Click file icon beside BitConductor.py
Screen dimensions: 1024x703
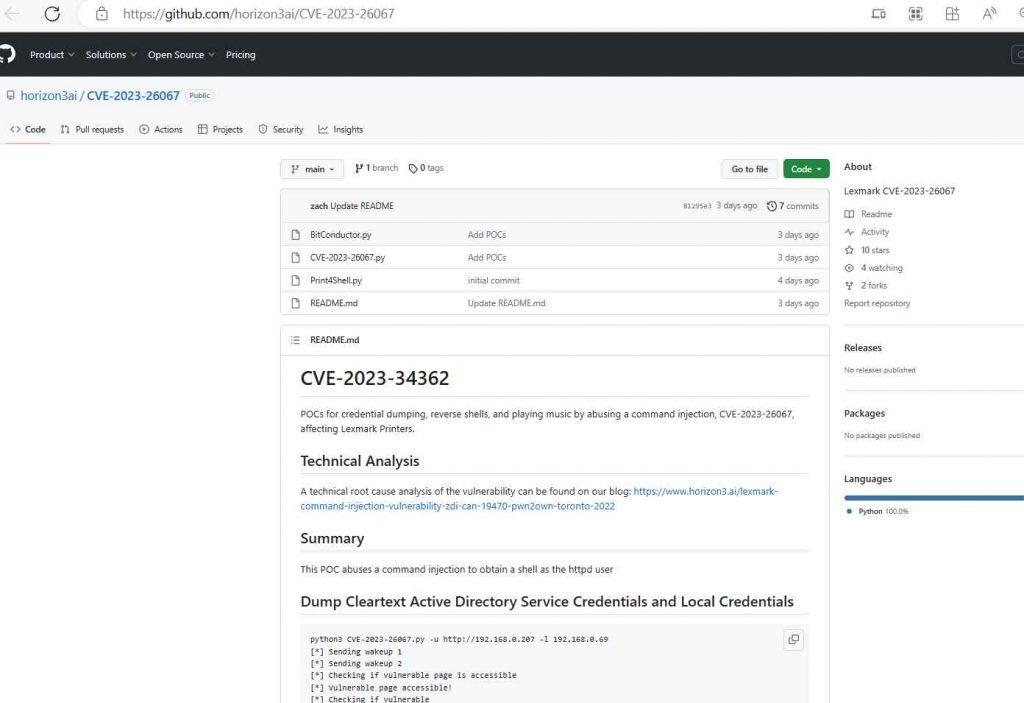click(x=296, y=235)
